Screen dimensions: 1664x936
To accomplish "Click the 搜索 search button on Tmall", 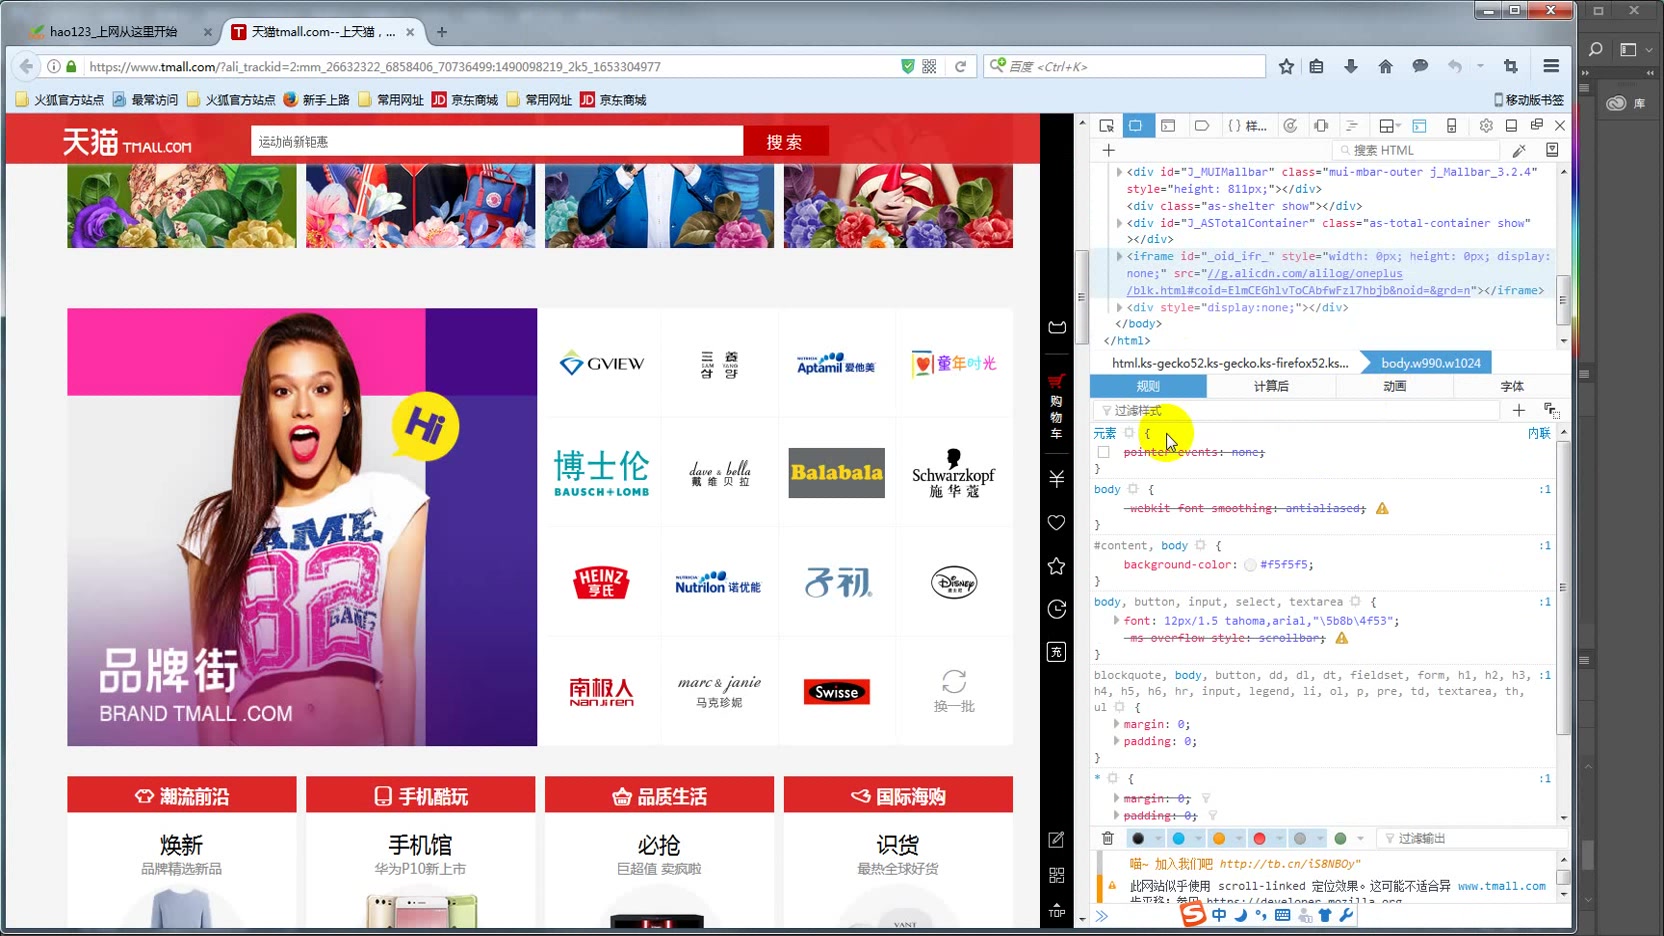I will click(785, 142).
